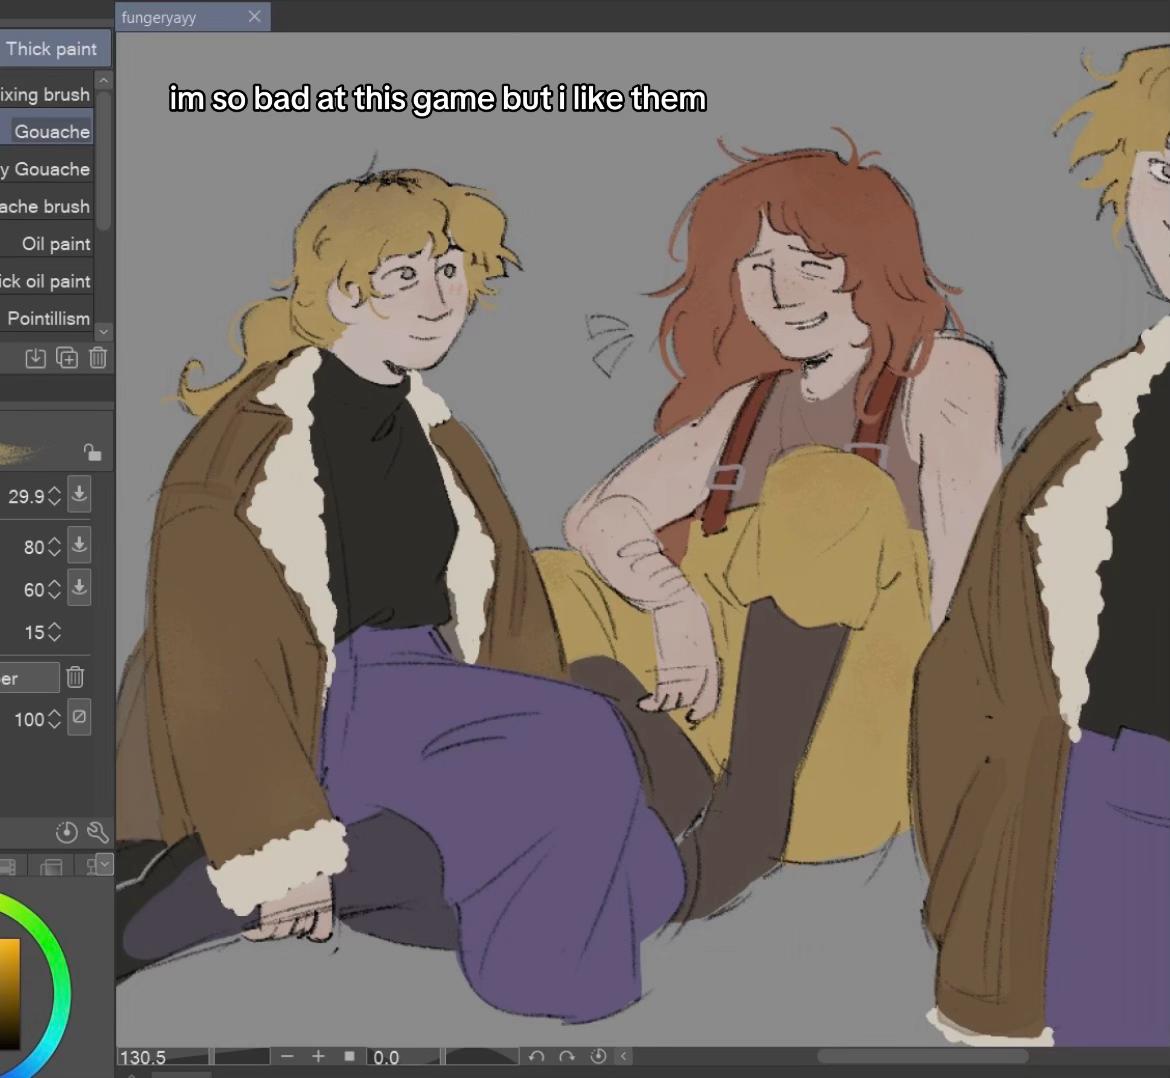The height and width of the screenshot is (1078, 1170).
Task: Expand the sub tool list down arrow
Action: point(104,330)
